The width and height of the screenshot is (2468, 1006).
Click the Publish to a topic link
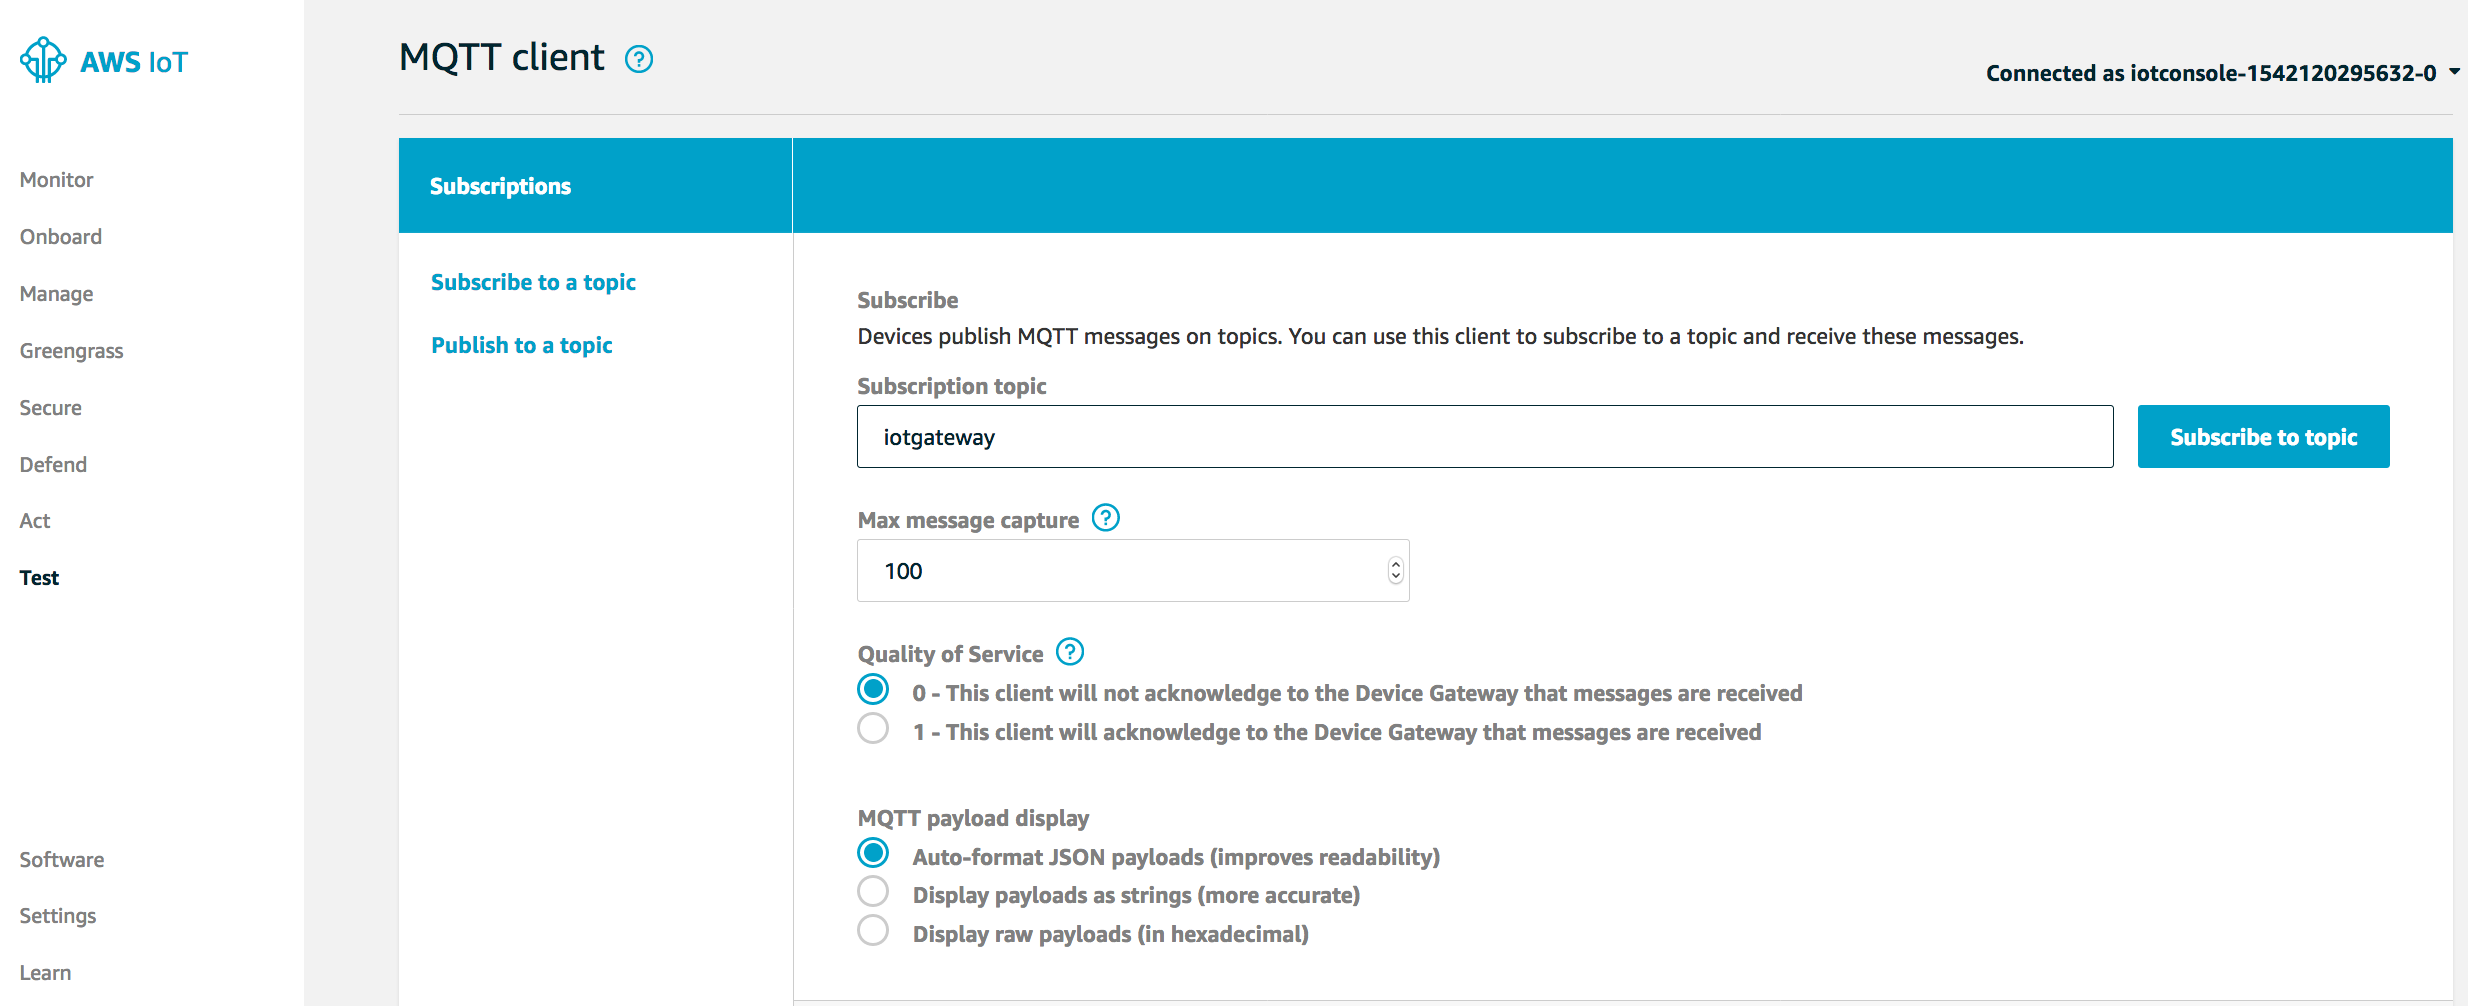pyautogui.click(x=522, y=346)
